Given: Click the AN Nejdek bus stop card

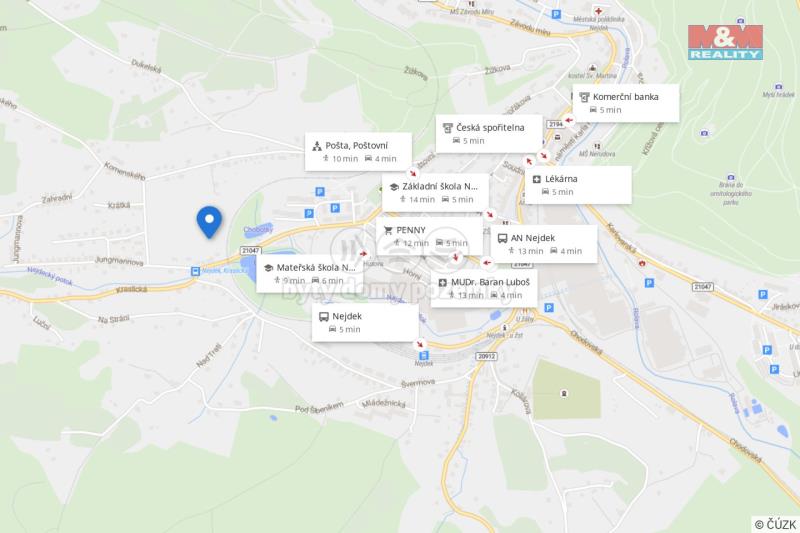Looking at the screenshot, I should click(x=544, y=244).
